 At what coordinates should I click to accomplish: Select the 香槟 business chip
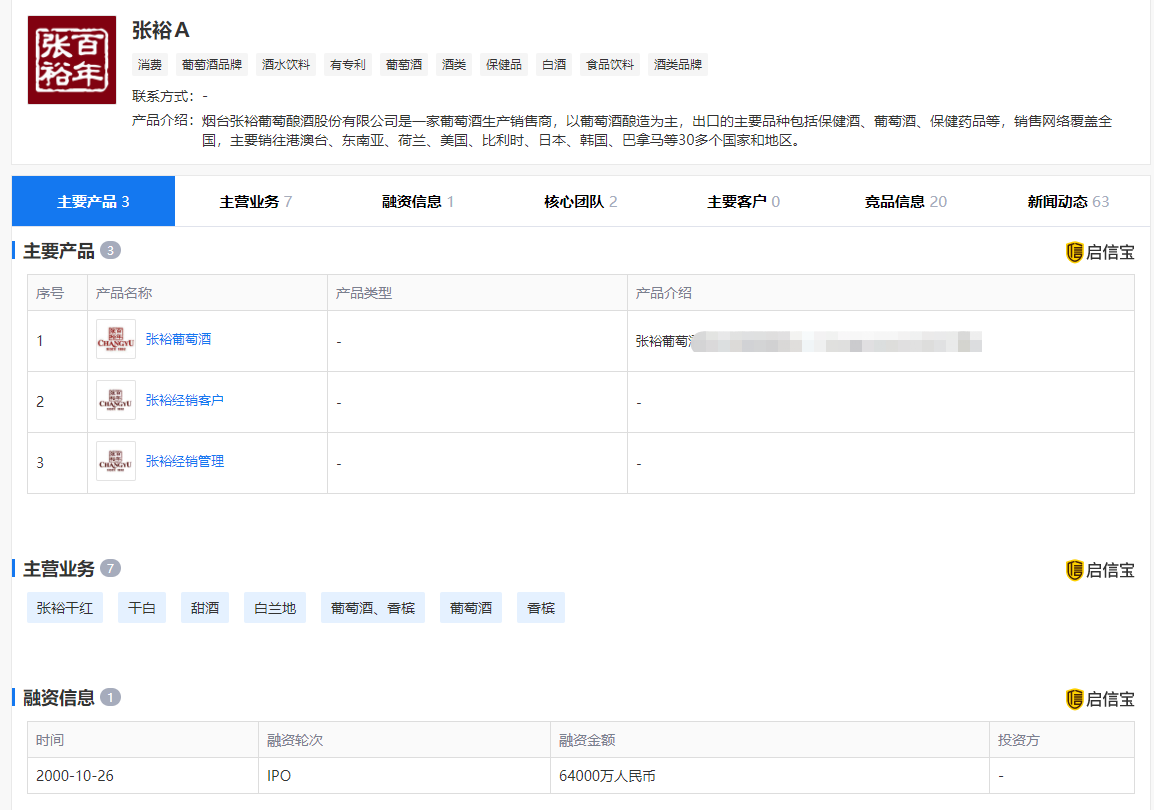pos(541,608)
